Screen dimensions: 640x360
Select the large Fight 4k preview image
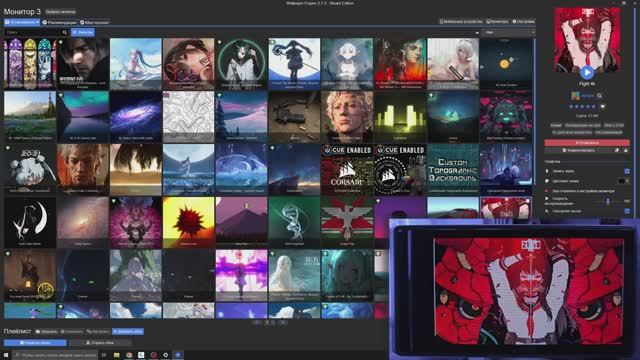point(587,40)
